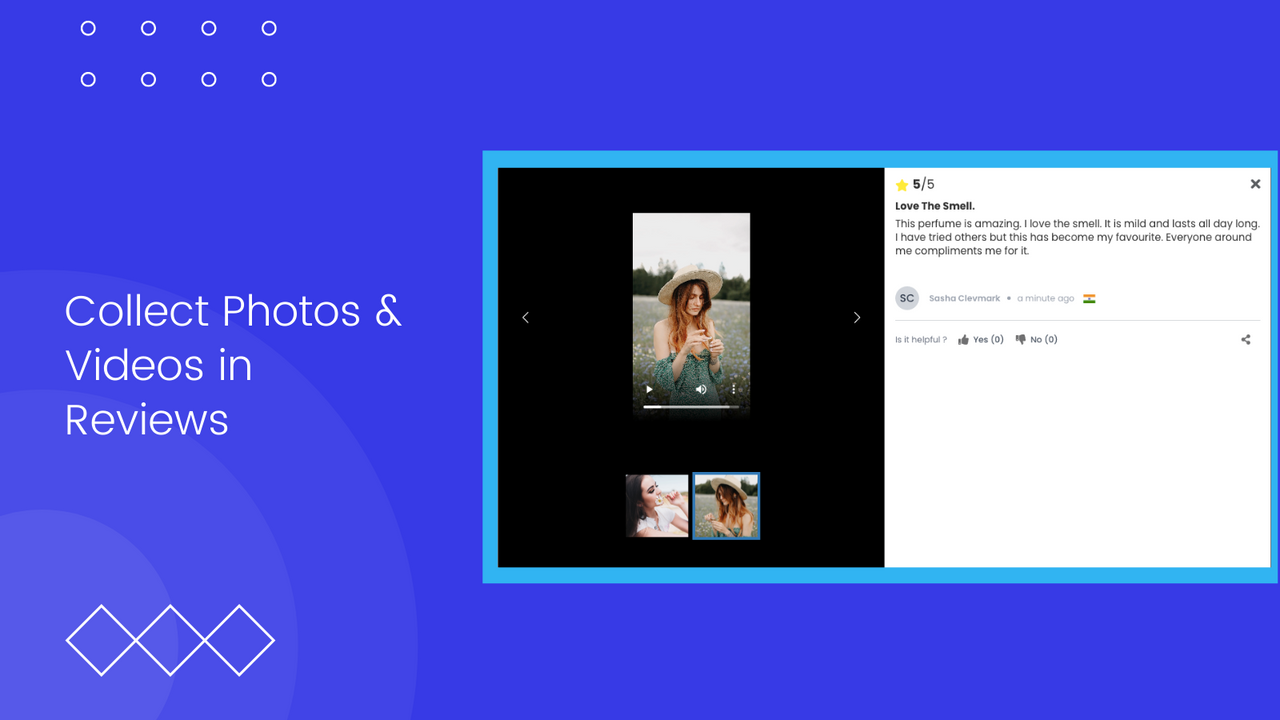Seek within the video progress bar
1280x720 pixels.
[691, 407]
